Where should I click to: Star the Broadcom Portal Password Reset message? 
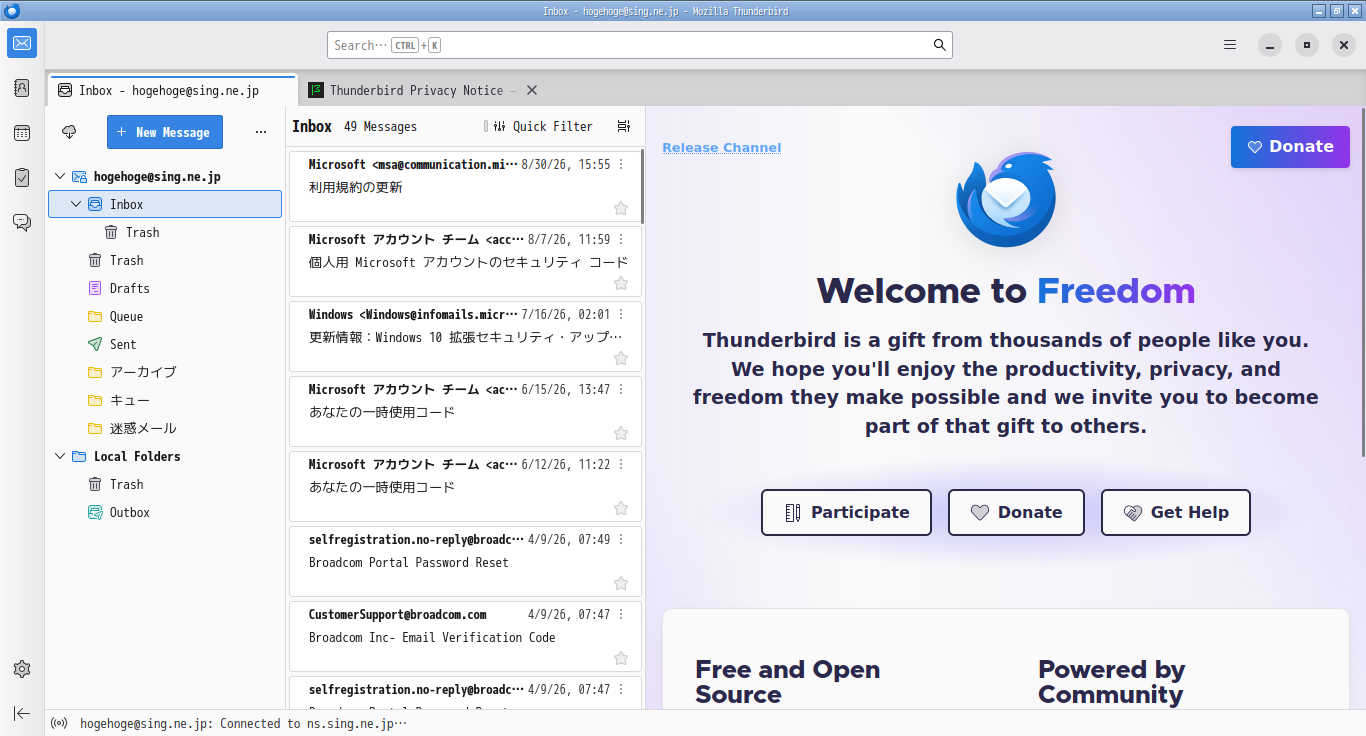(x=621, y=583)
